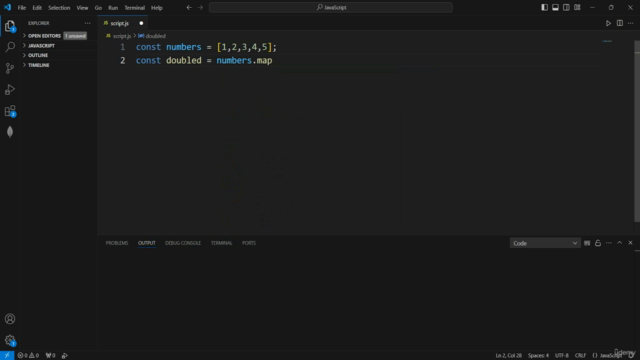Open the Run menu
This screenshot has height=360, width=640.
click(113, 8)
